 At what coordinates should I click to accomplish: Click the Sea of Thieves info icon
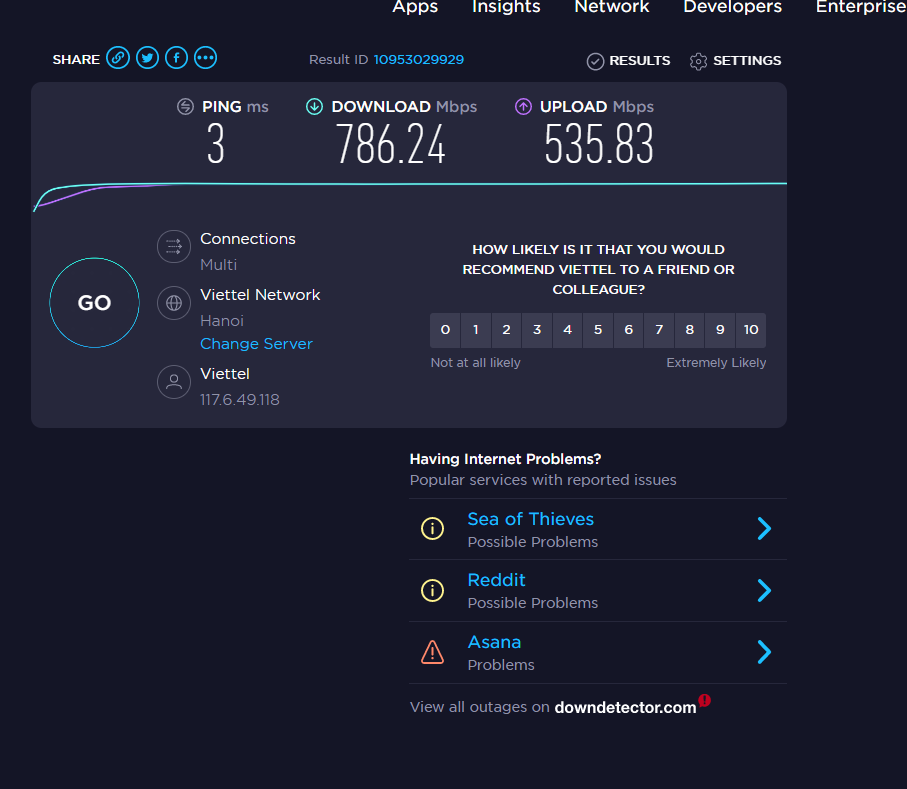(x=433, y=528)
